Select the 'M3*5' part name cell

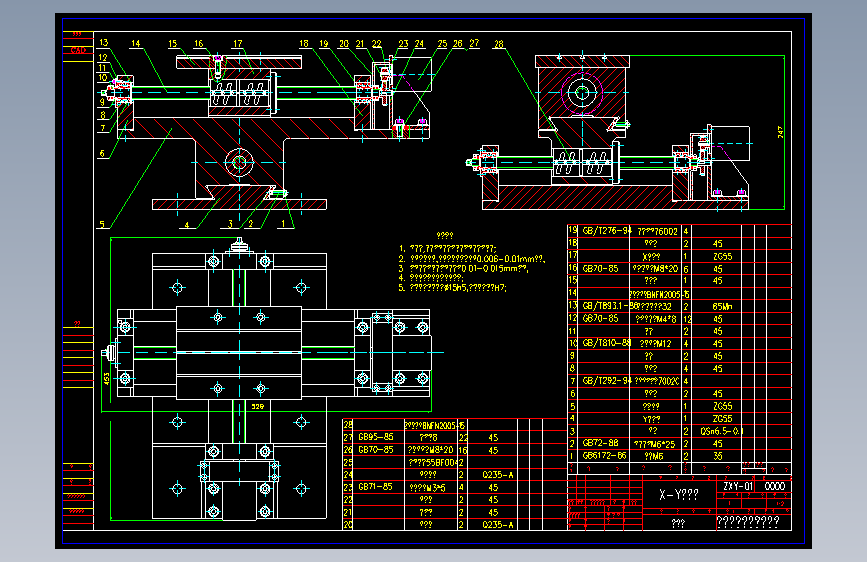(427, 488)
